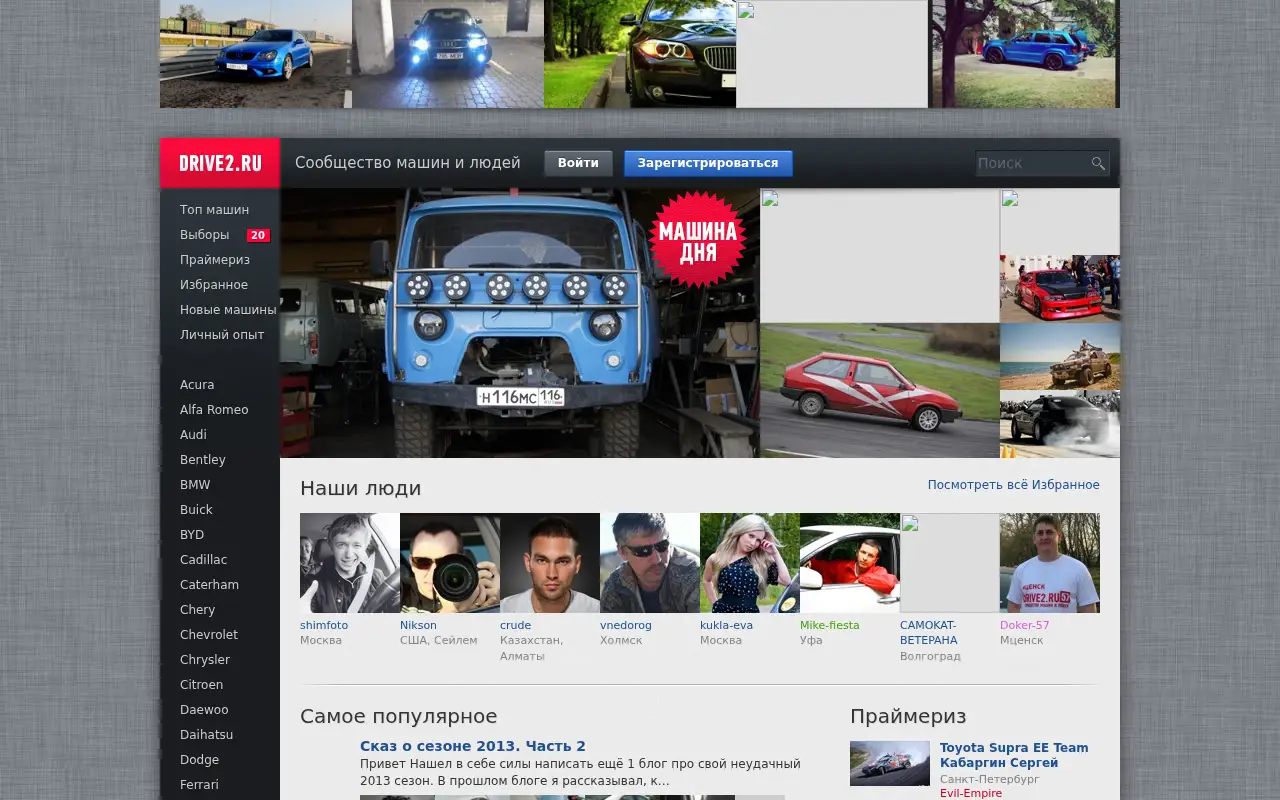1280x800 pixels.
Task: Open vnedorog's profile picture
Action: pyautogui.click(x=650, y=563)
